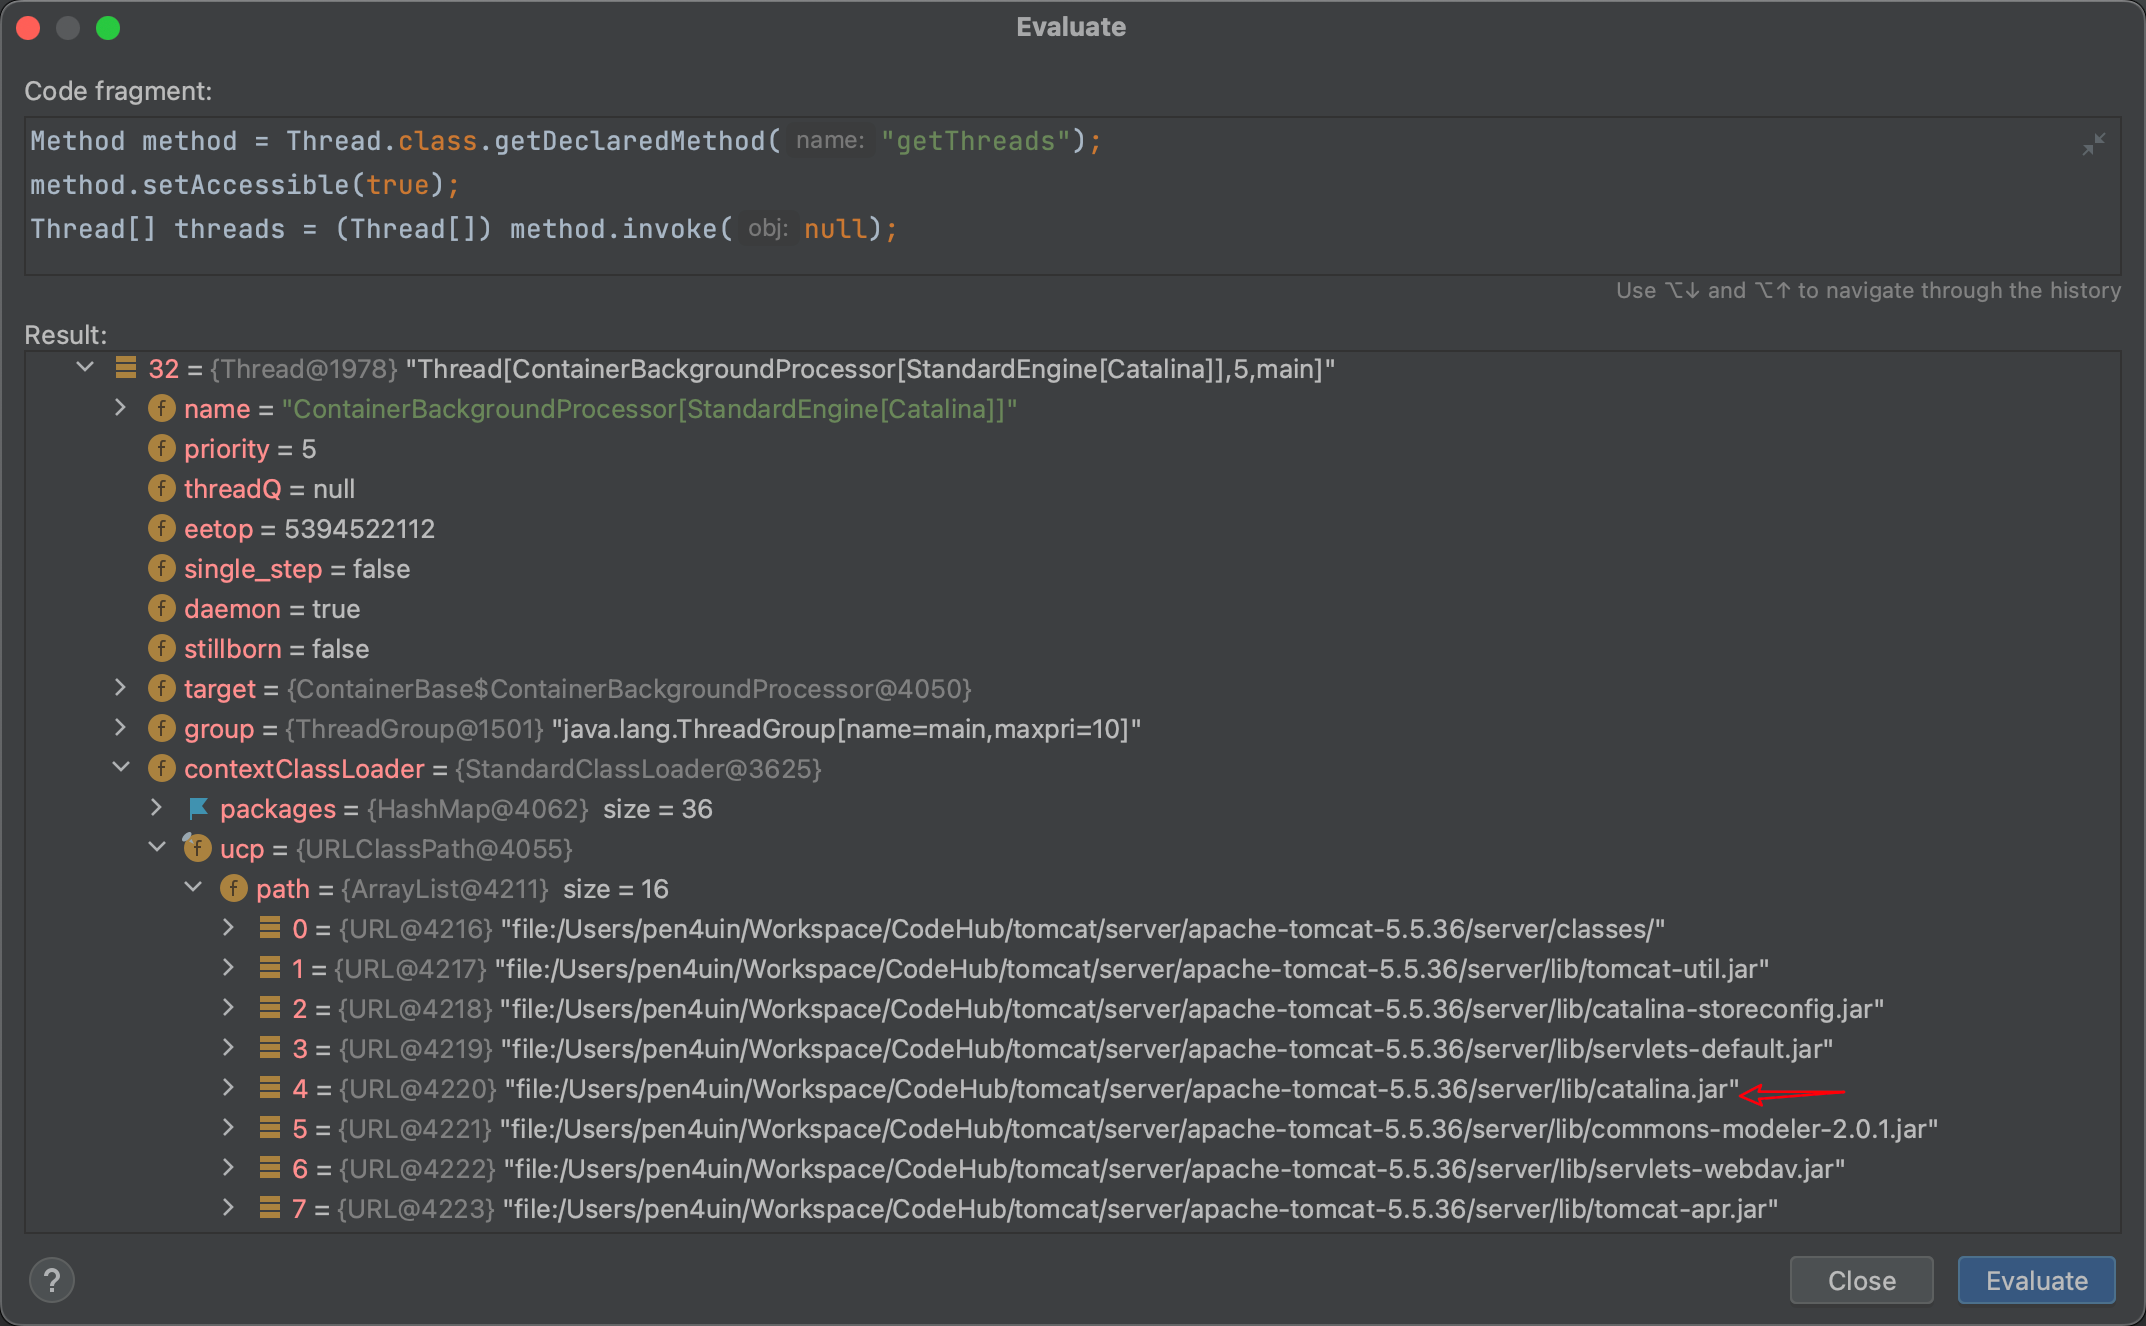Click the Close button

click(1861, 1280)
